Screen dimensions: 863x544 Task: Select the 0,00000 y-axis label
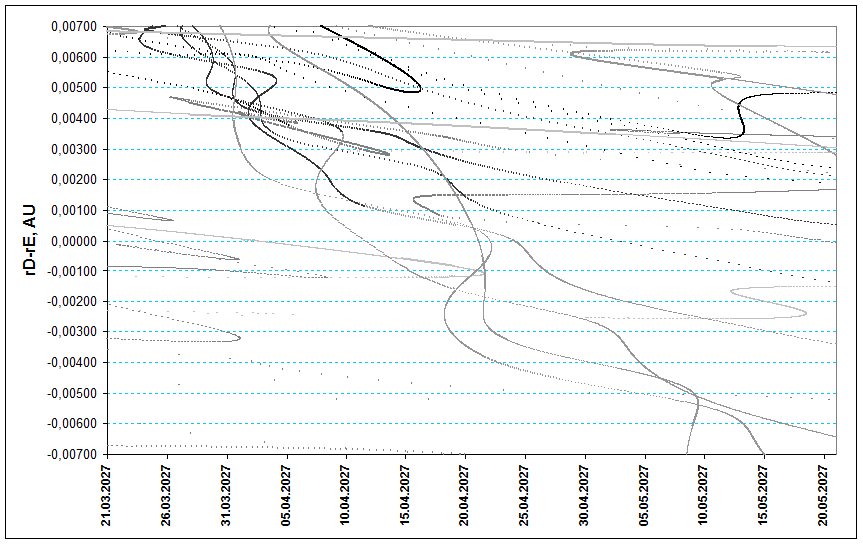click(72, 241)
